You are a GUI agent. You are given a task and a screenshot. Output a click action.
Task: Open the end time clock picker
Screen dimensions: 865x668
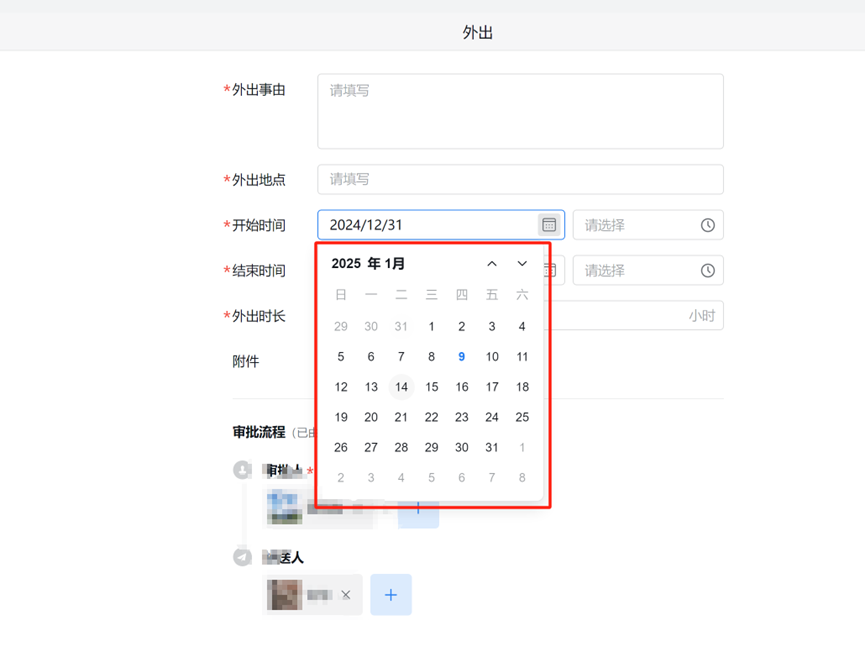point(708,271)
